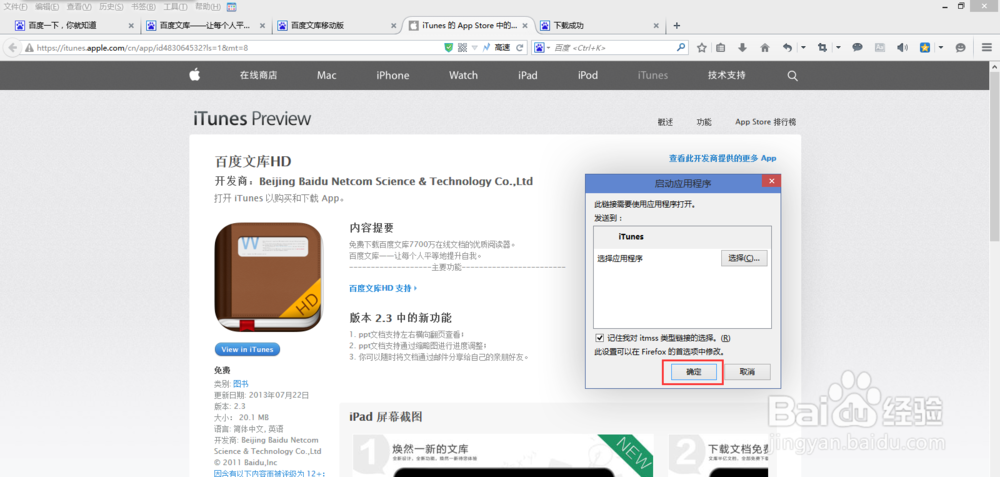
Task: Open the 历史 menu
Action: tap(112, 7)
